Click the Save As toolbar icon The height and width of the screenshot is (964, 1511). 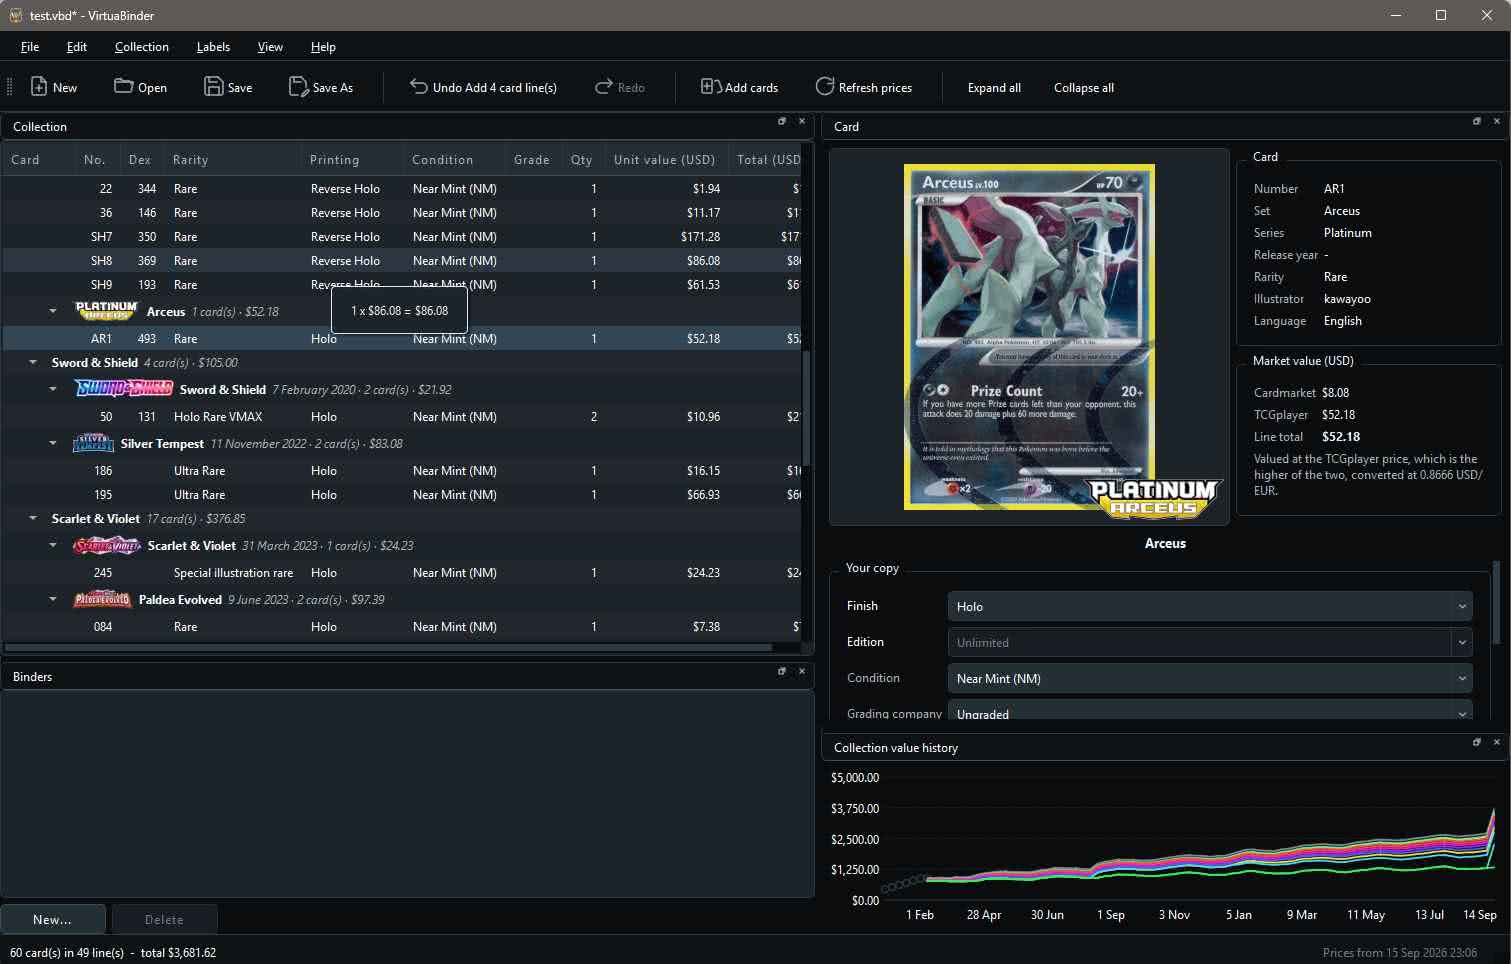pyautogui.click(x=298, y=87)
